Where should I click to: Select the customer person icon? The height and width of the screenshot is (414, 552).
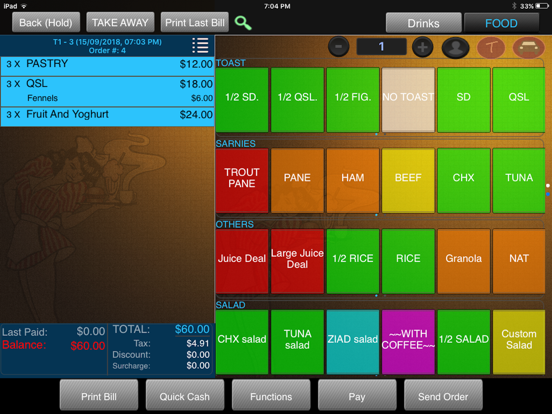pyautogui.click(x=456, y=47)
